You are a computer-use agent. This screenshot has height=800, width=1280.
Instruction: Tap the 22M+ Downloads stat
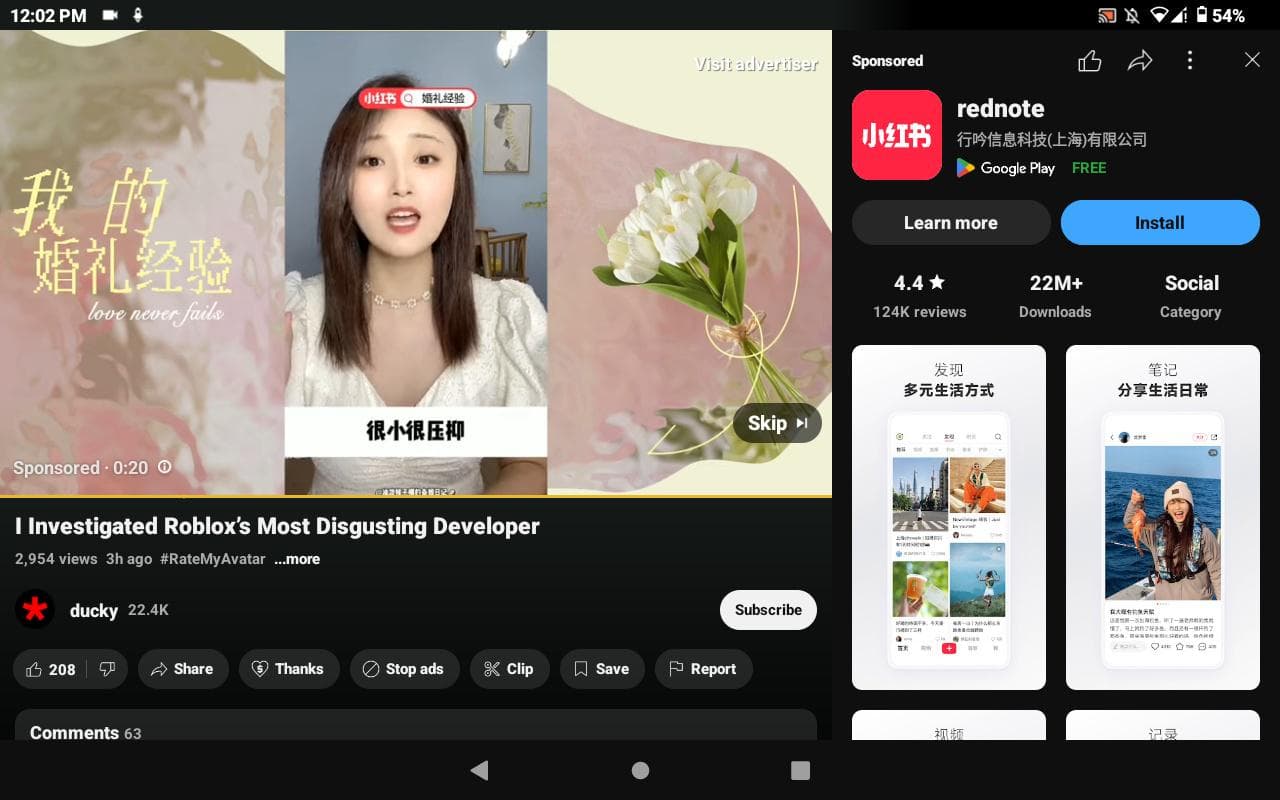click(x=1055, y=296)
